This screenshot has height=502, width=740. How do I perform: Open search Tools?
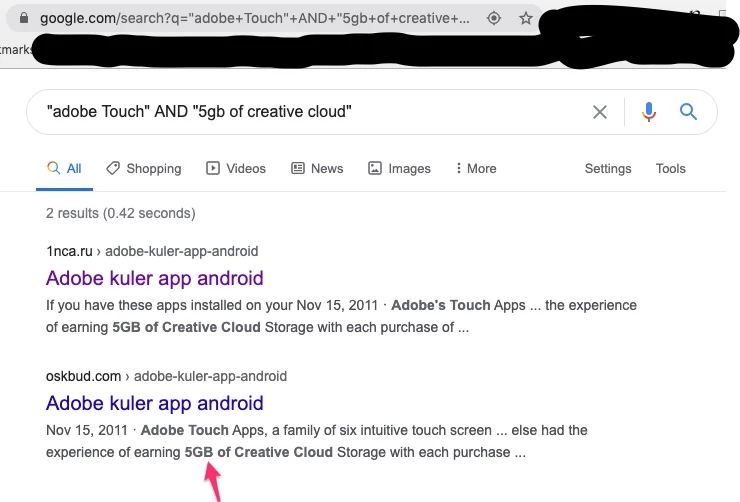(671, 168)
